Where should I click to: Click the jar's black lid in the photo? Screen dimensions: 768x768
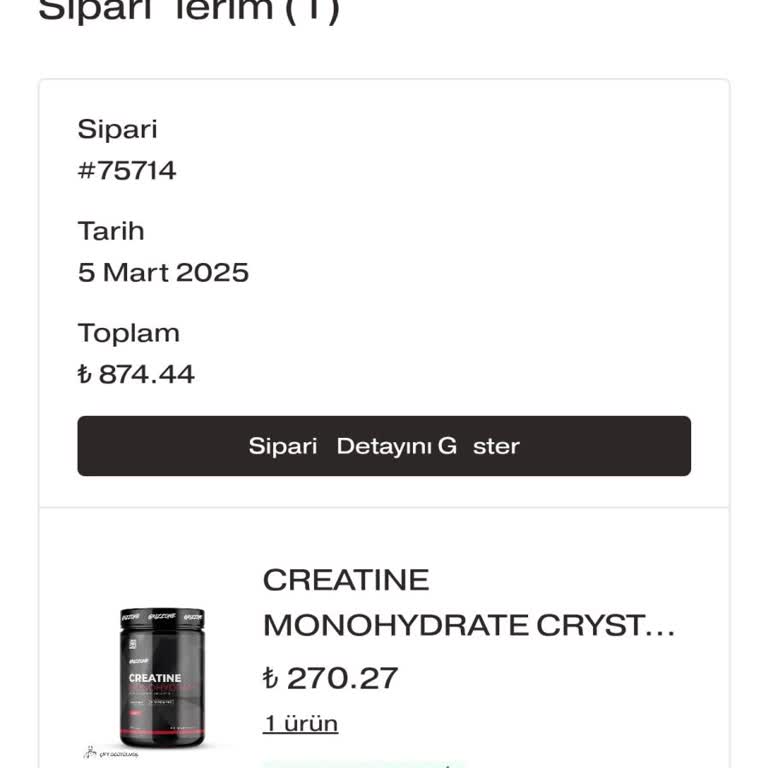click(162, 618)
